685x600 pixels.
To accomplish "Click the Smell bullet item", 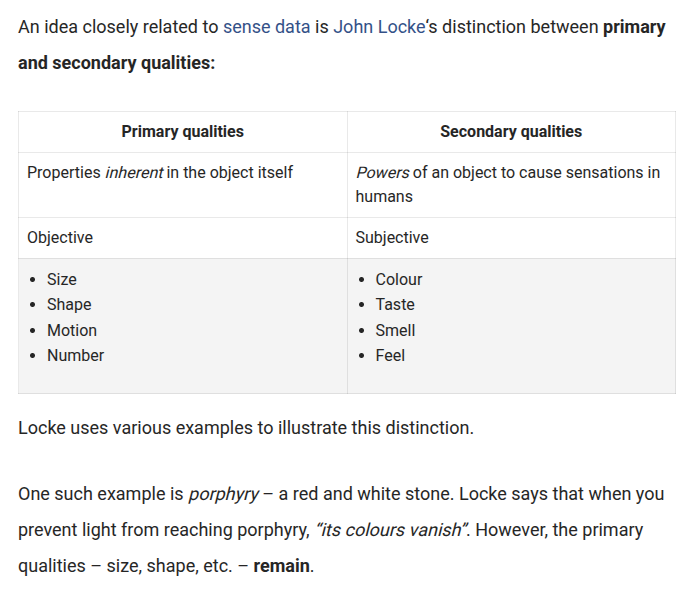I will tap(395, 330).
